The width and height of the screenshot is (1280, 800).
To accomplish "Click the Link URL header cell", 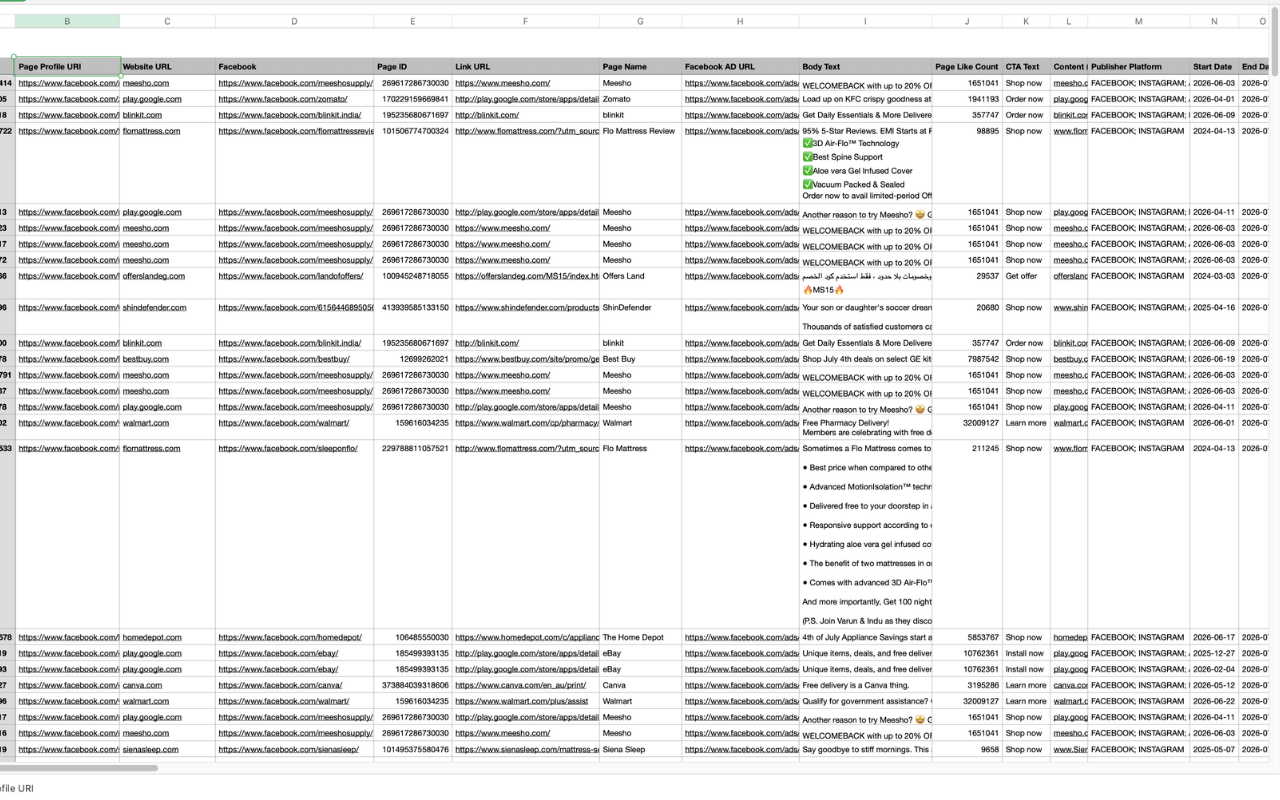I will tap(525, 67).
